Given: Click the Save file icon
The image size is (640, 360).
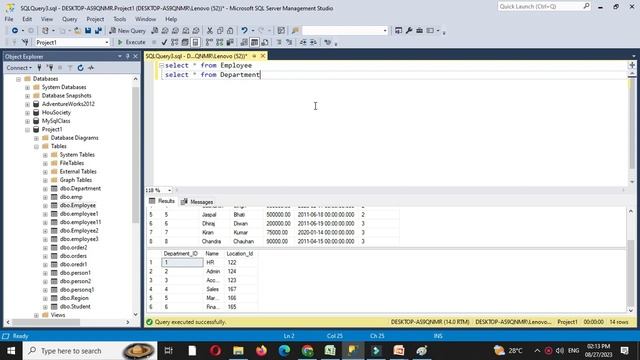Looking at the screenshot, I should (x=88, y=31).
